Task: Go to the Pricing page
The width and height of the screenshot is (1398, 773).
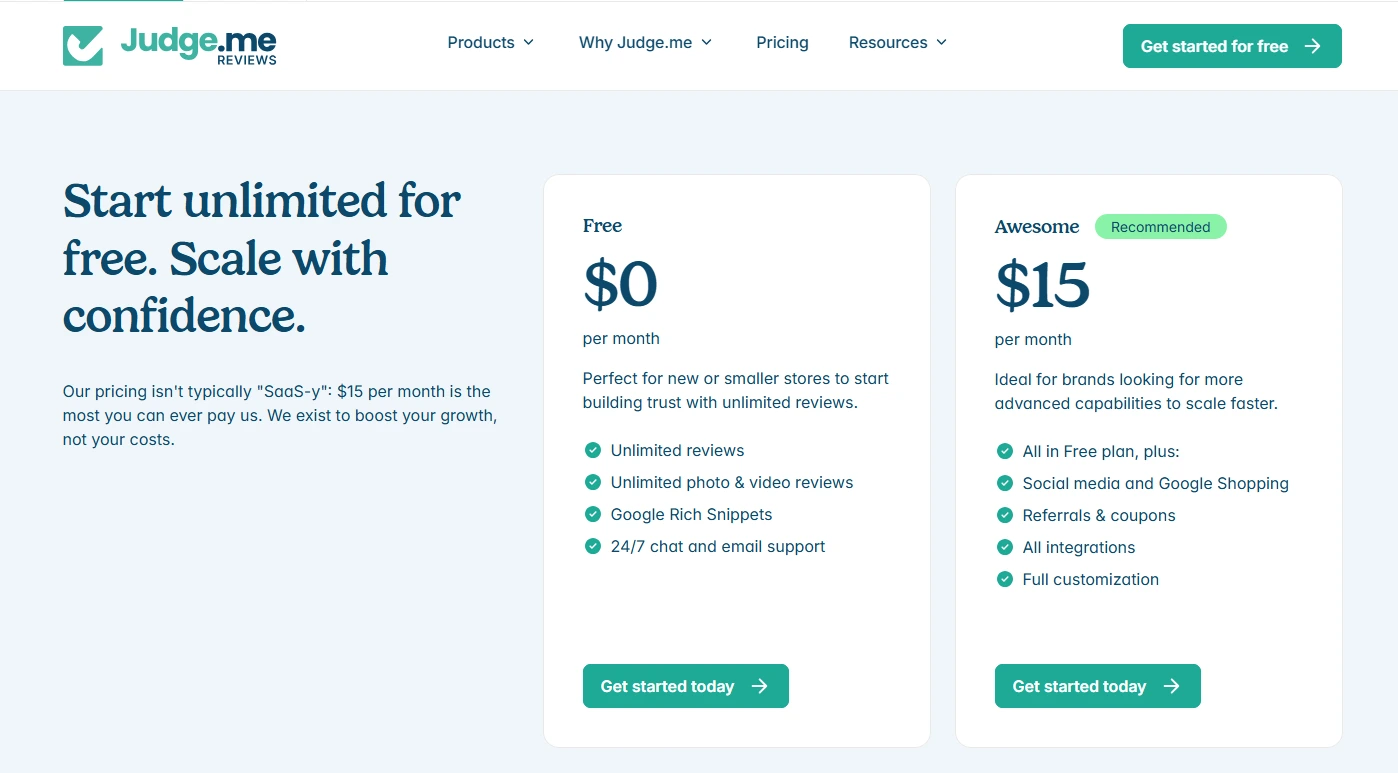Action: point(782,42)
